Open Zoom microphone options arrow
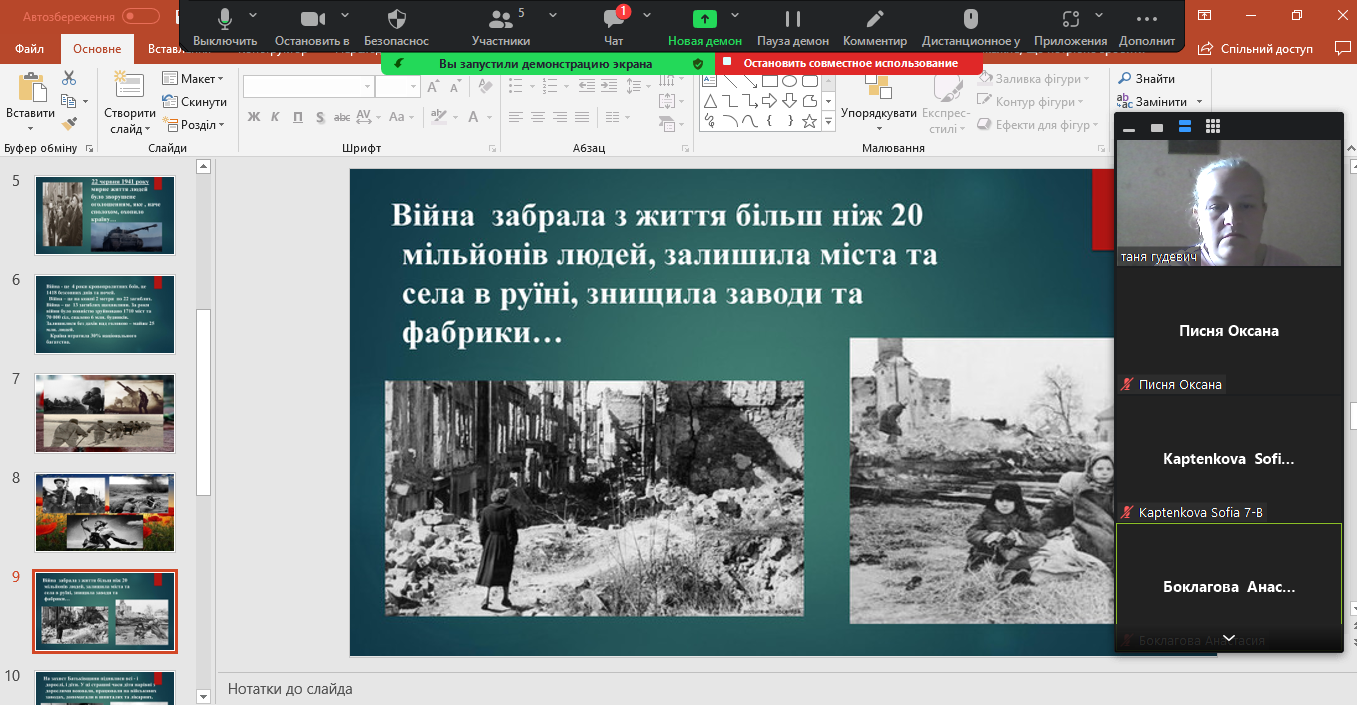 [x=252, y=16]
